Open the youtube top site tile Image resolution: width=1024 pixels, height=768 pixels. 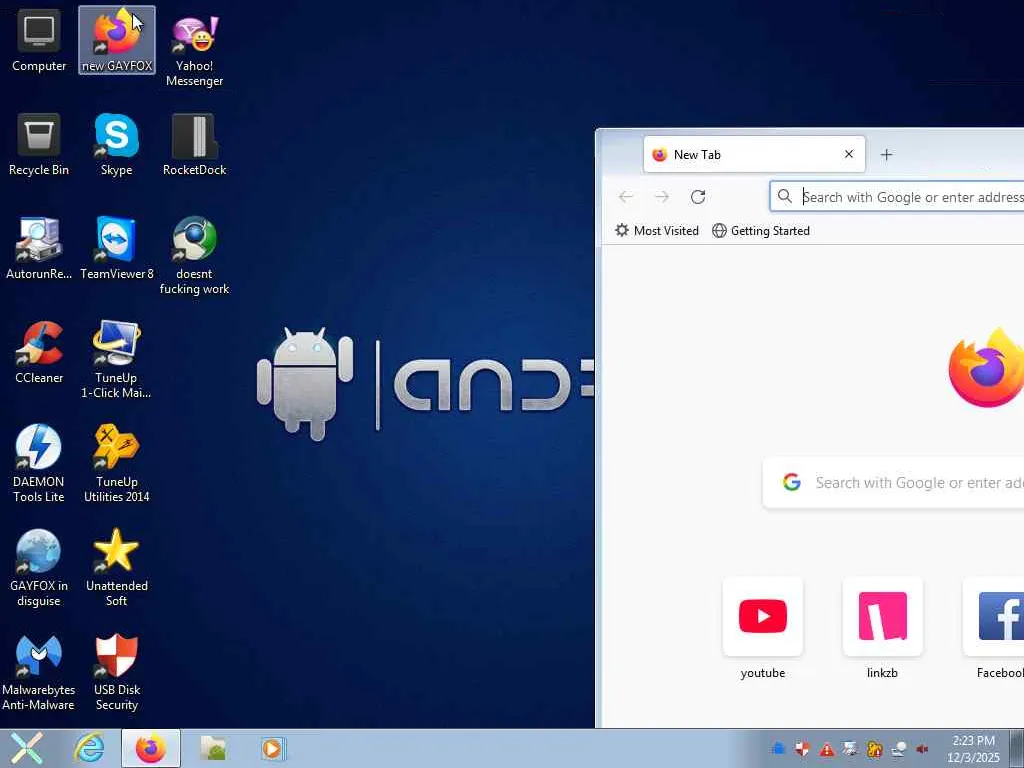763,628
